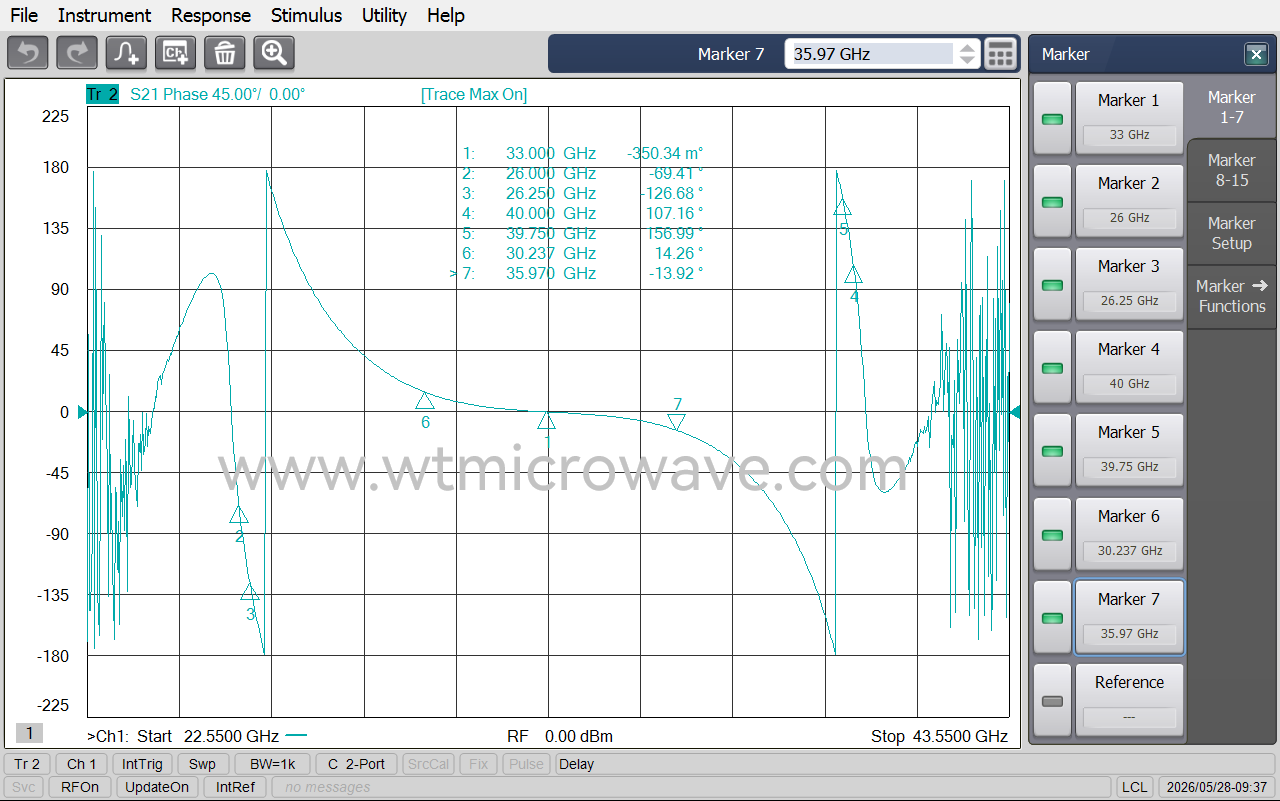Click the Redo arrow toolbar icon
1280x801 pixels.
77,52
